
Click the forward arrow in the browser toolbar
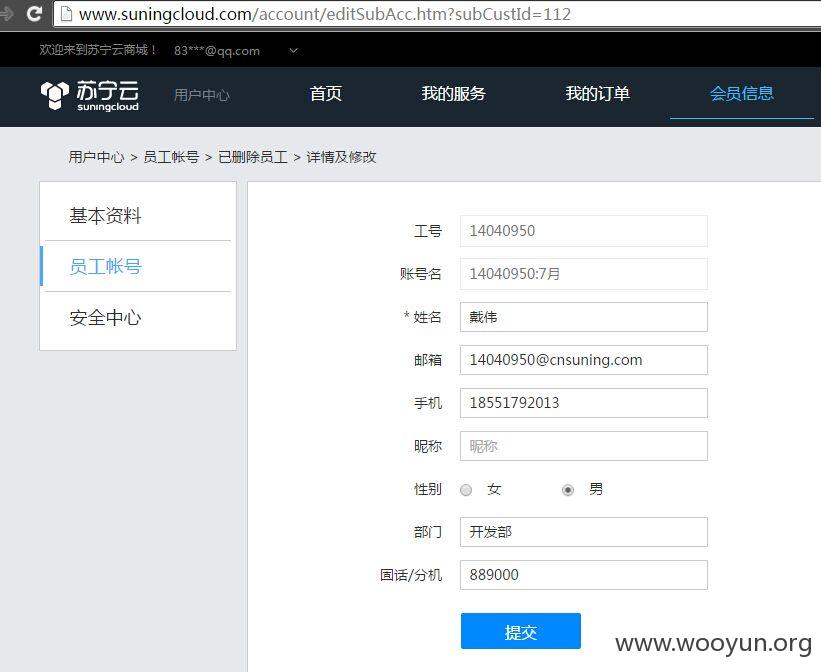point(6,13)
